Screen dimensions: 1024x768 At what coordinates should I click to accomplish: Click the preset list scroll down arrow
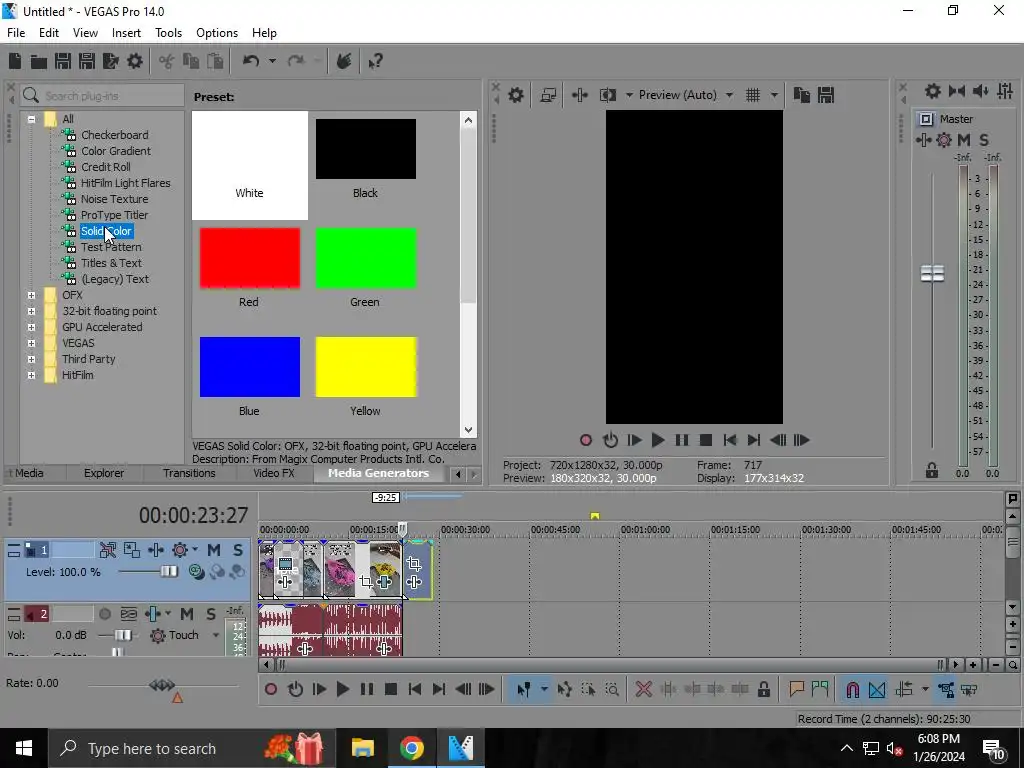pyautogui.click(x=468, y=430)
